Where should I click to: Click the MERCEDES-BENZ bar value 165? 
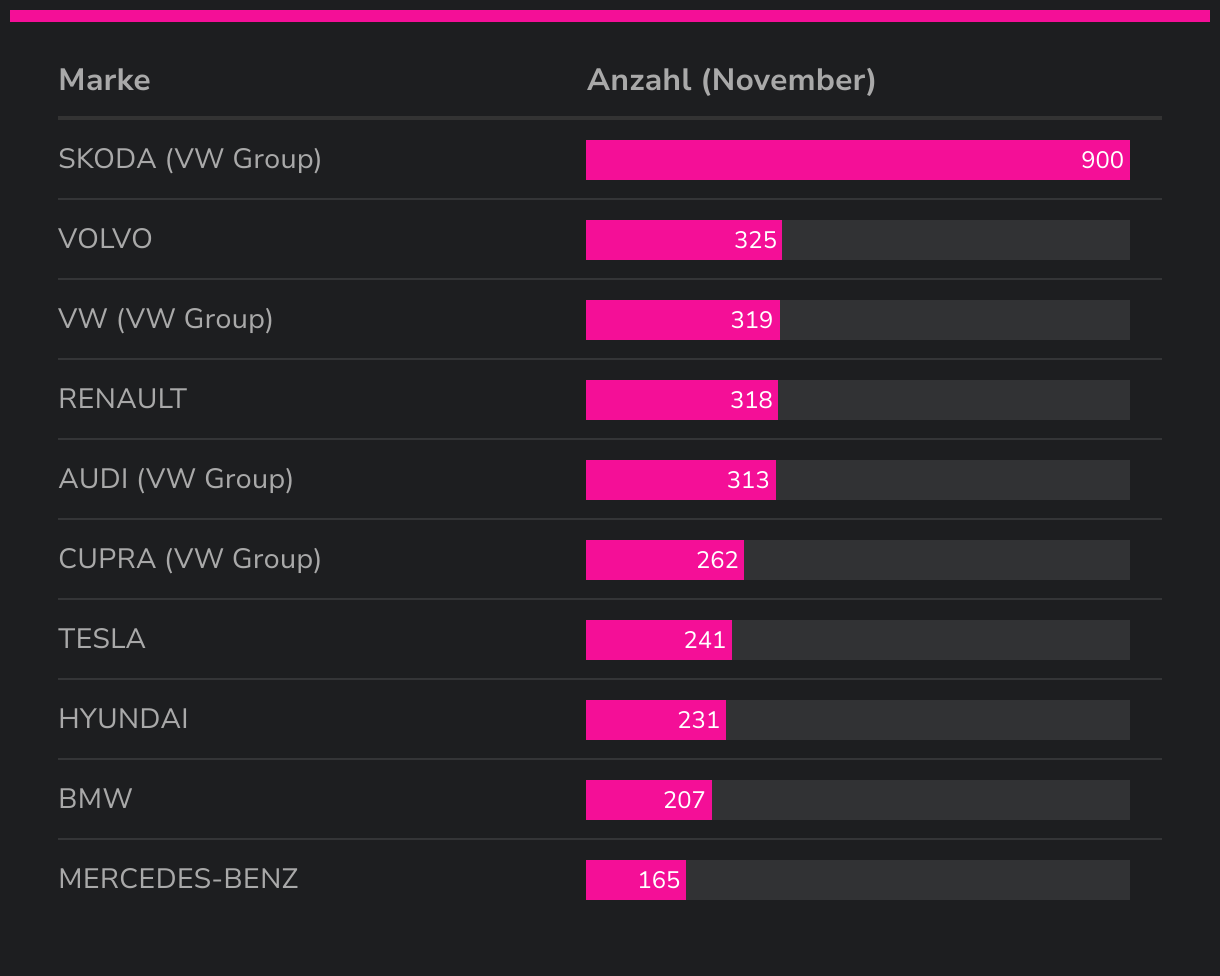[x=659, y=880]
